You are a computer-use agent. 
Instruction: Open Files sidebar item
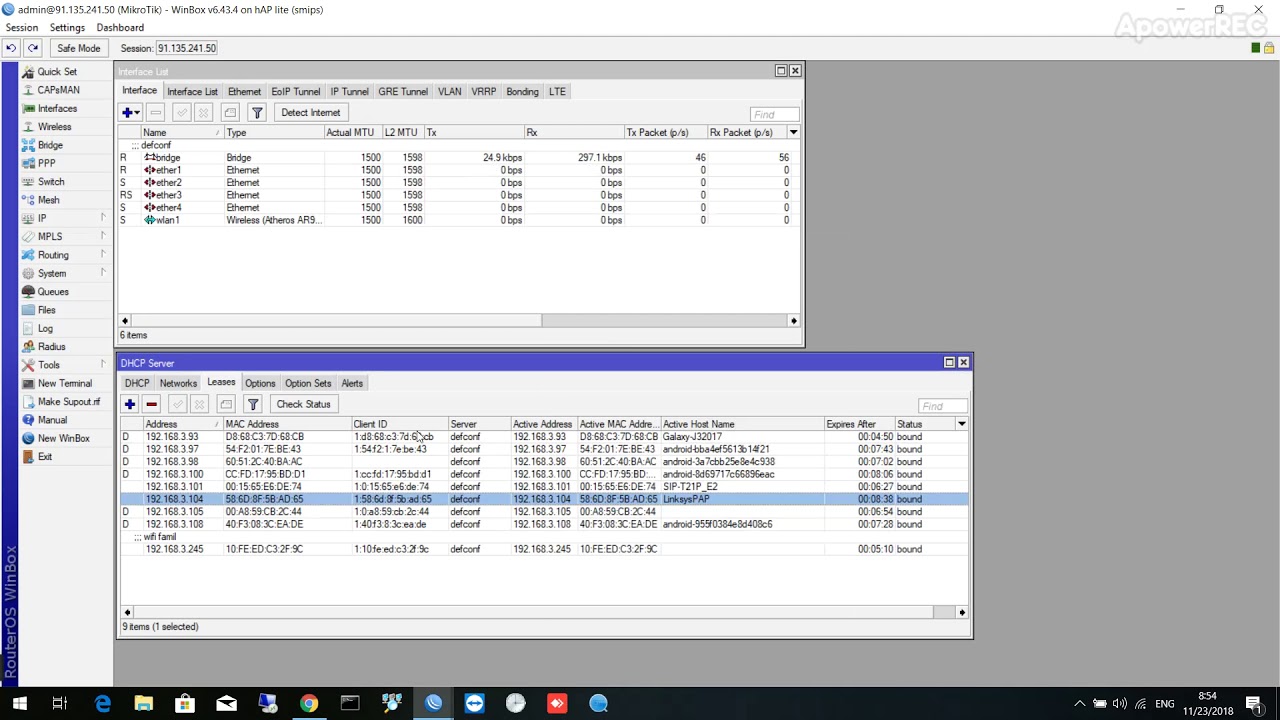click(x=47, y=310)
